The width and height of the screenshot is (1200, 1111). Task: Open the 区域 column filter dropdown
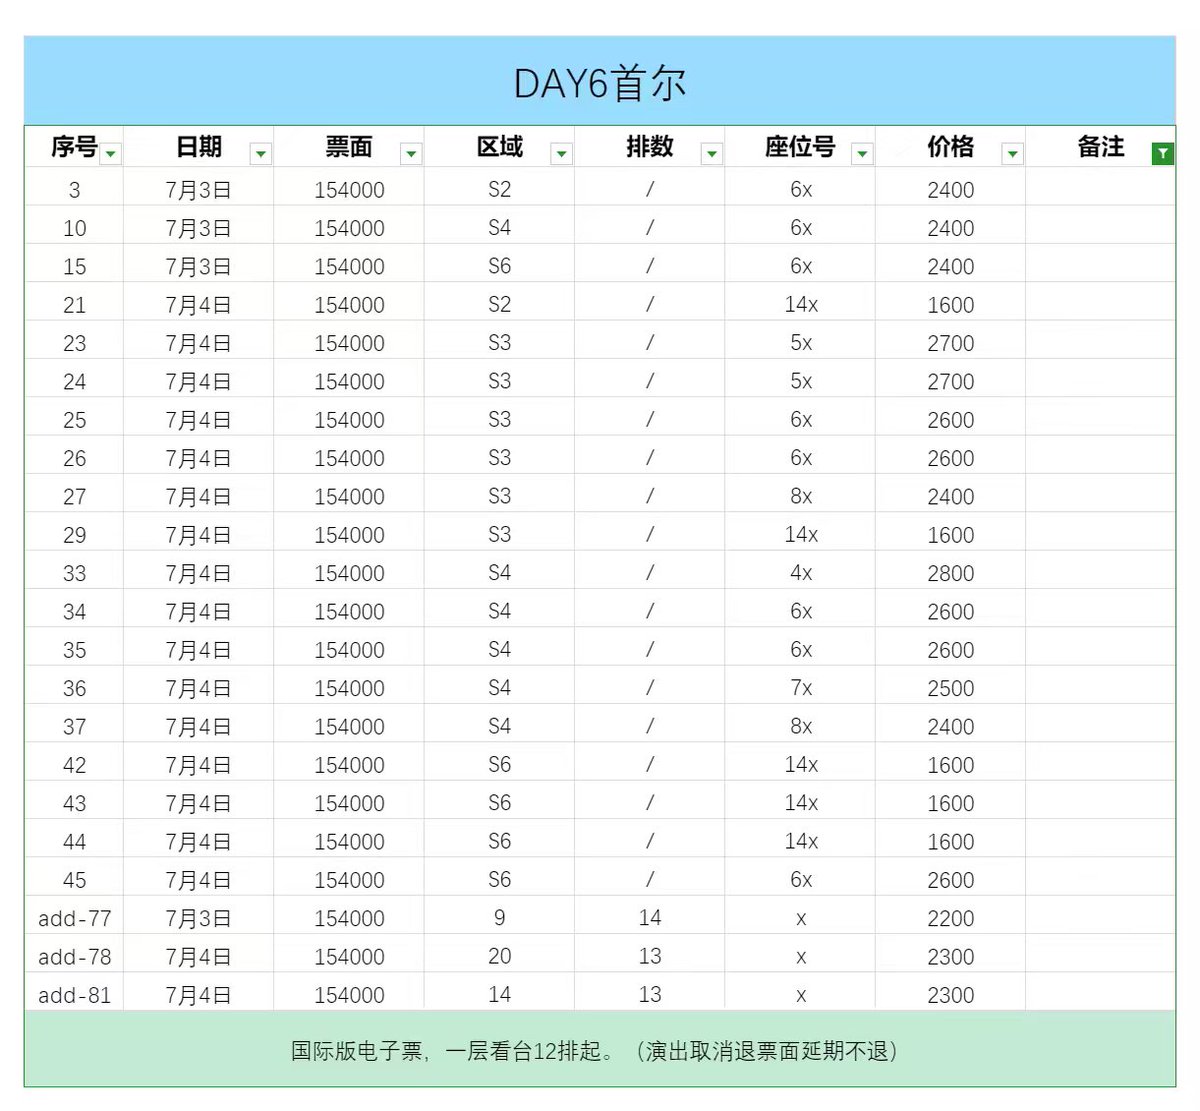coord(562,154)
